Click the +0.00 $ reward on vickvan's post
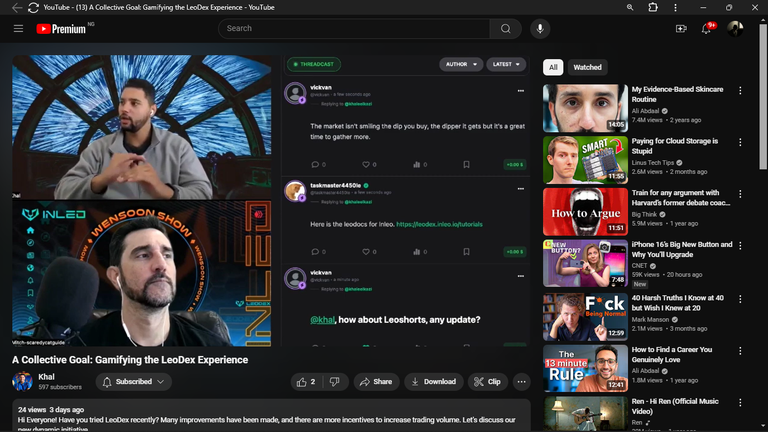The height and width of the screenshot is (432, 768). (x=515, y=165)
